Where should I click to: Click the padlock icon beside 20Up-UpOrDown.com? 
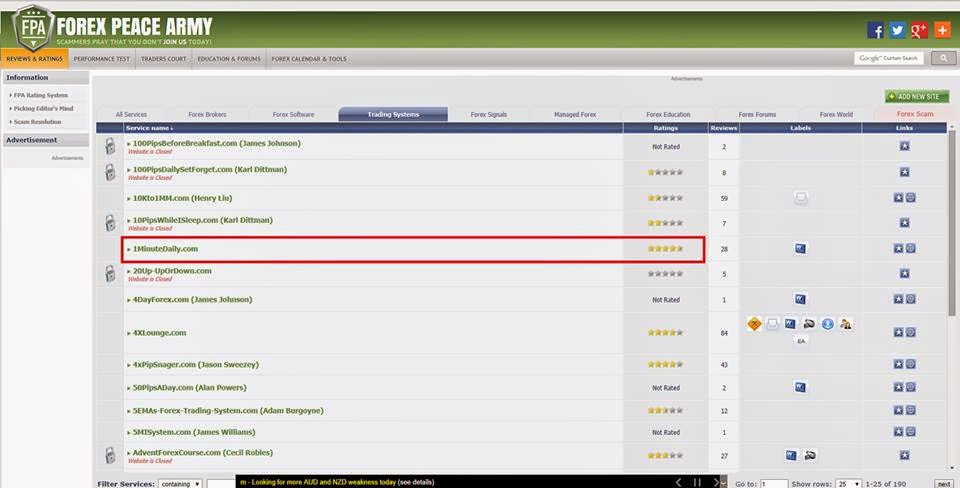pos(110,274)
